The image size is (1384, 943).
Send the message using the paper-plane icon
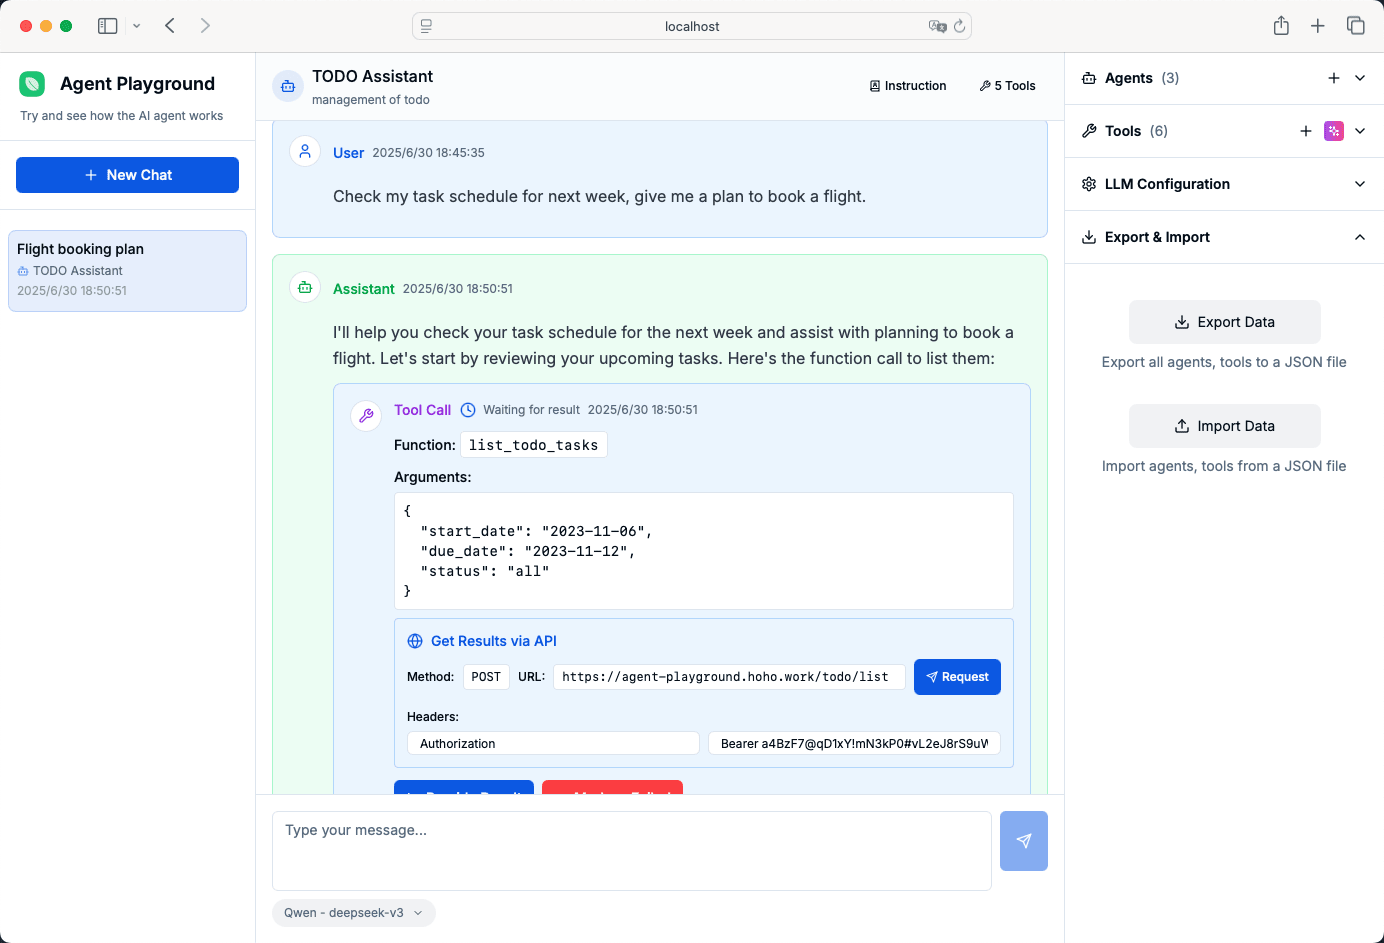(1023, 841)
